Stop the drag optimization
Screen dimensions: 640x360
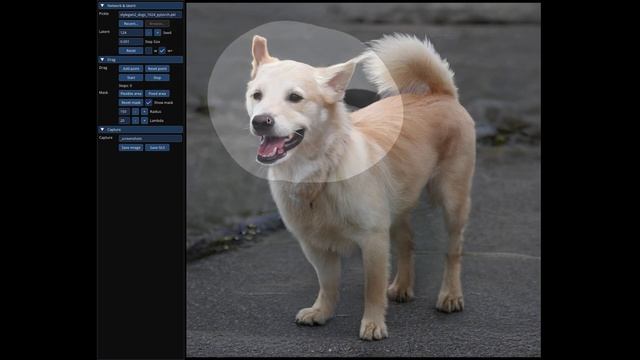pyautogui.click(x=157, y=78)
